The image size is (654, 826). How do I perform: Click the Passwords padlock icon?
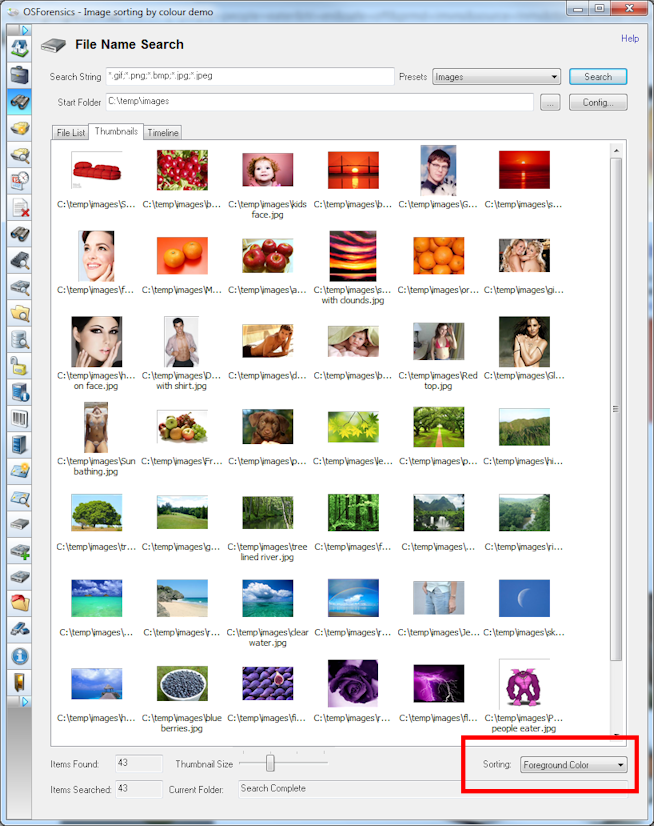pos(19,365)
